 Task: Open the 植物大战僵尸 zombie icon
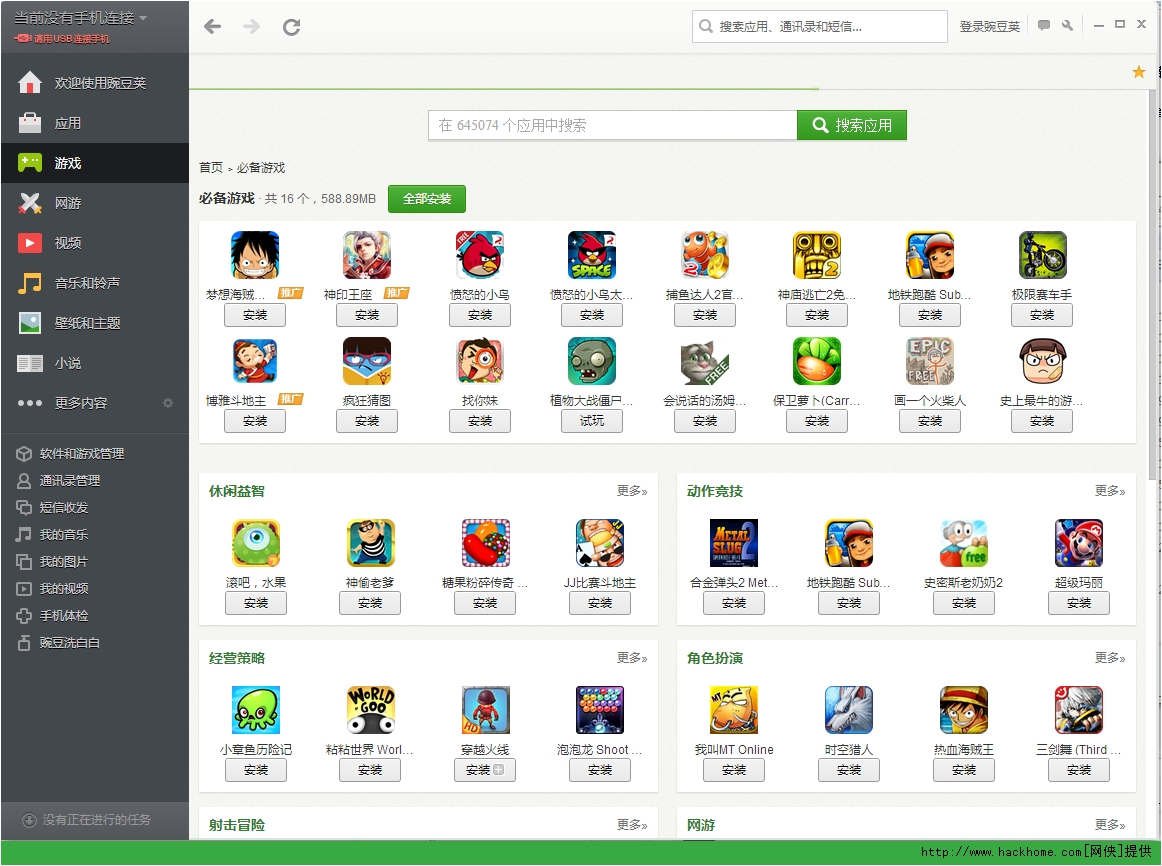tap(592, 361)
